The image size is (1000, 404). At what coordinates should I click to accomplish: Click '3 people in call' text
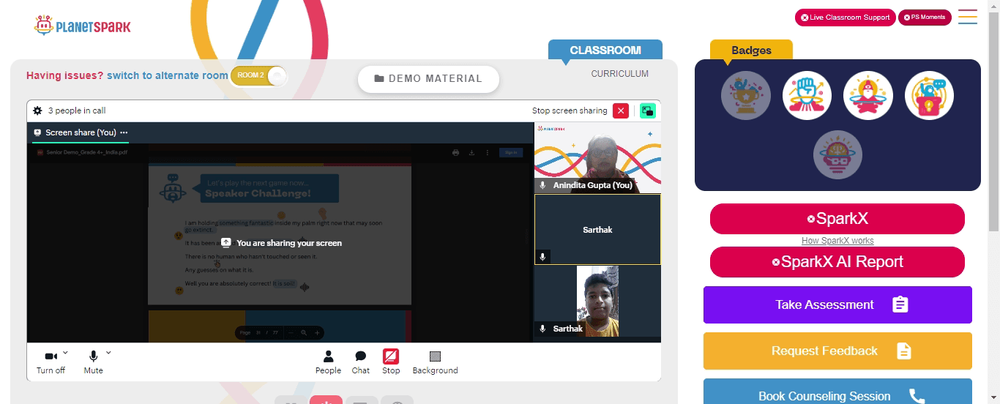pos(77,110)
